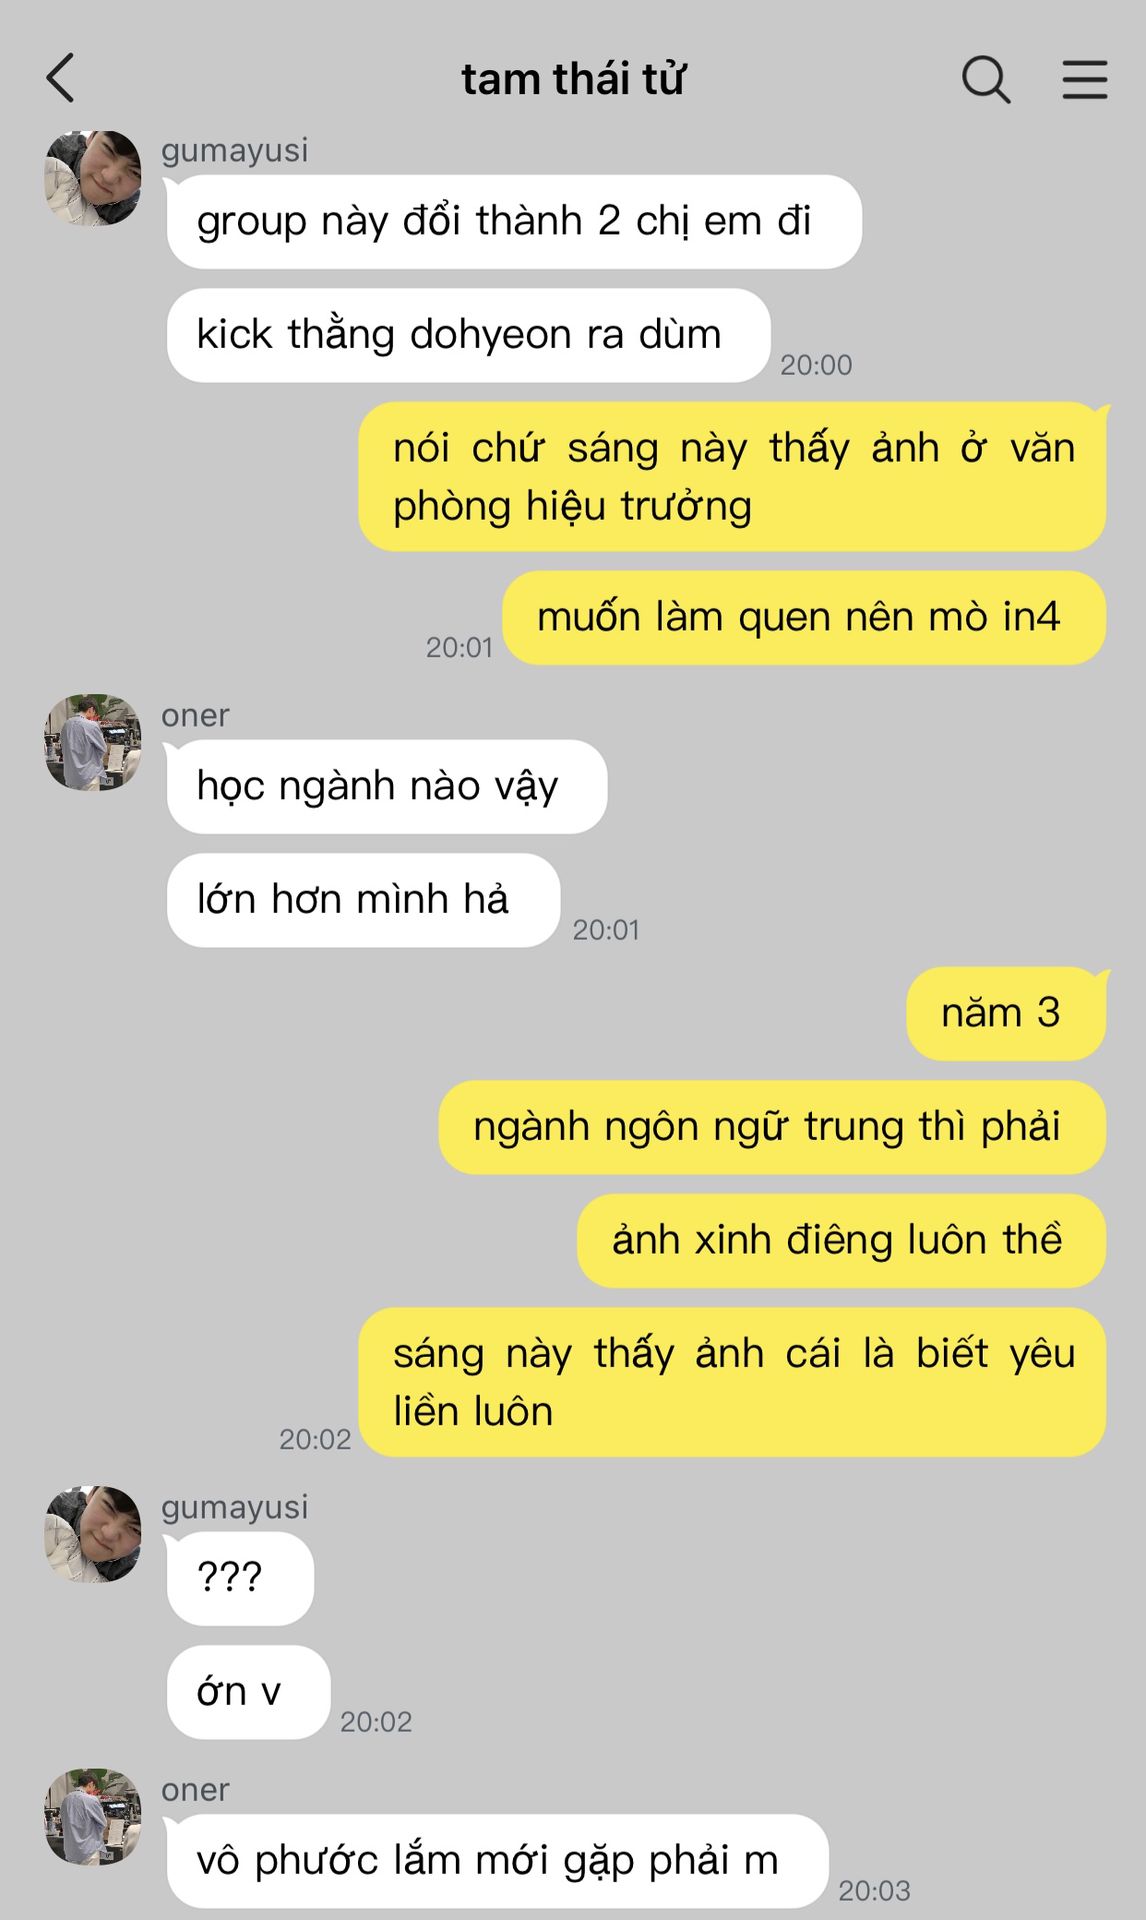1146x1920 pixels.
Task: Open the hamburger menu icon
Action: coord(1085,79)
